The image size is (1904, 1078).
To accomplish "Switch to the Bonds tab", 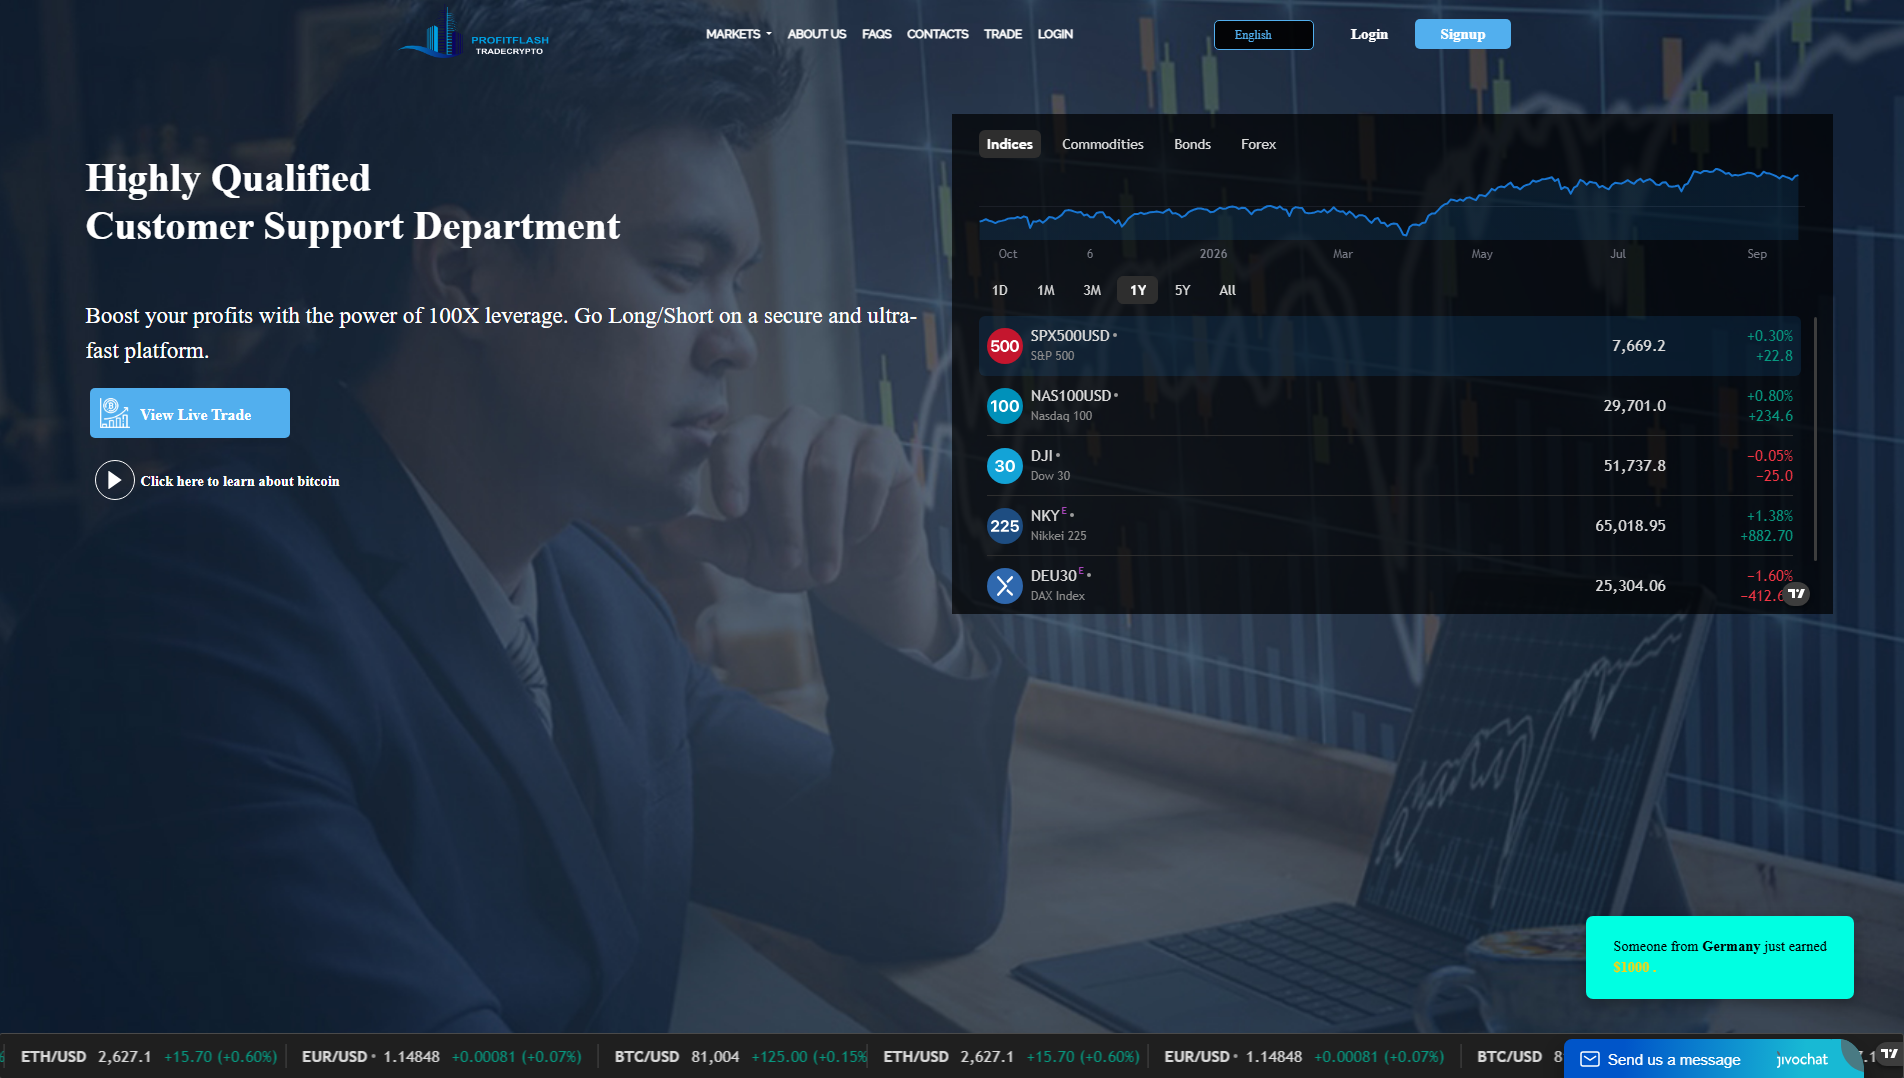I will pos(1192,144).
